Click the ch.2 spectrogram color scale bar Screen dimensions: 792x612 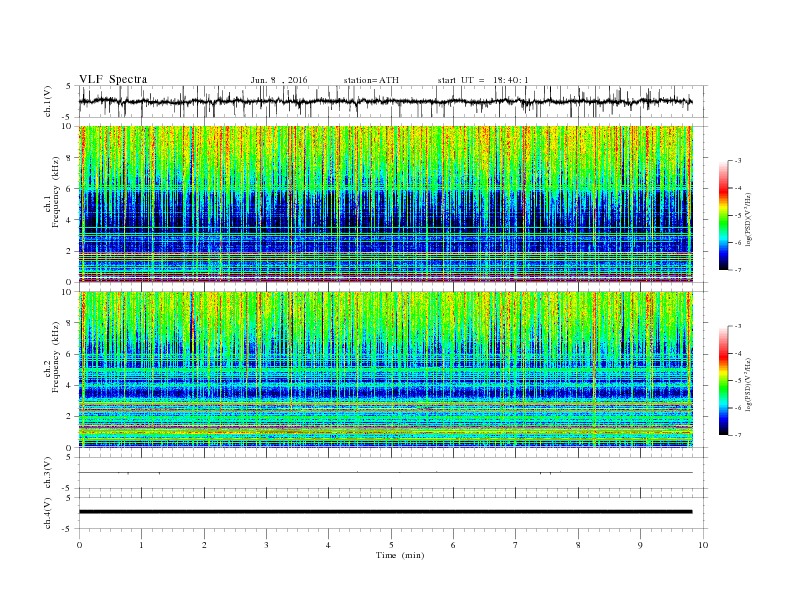click(723, 380)
